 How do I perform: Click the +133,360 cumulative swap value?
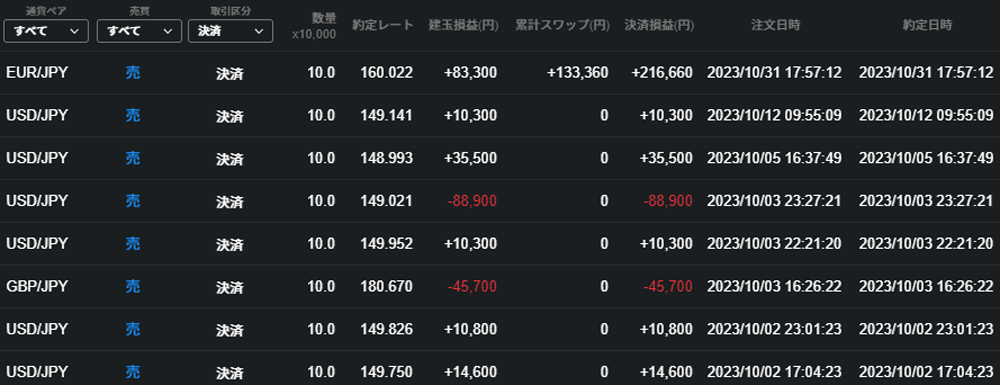tap(578, 73)
